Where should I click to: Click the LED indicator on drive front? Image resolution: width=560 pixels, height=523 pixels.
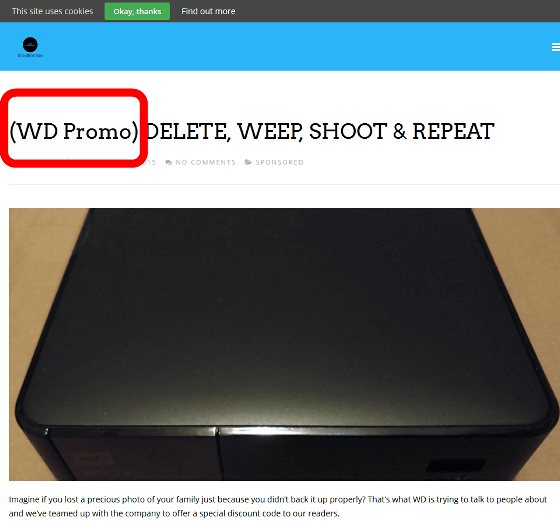[455, 466]
